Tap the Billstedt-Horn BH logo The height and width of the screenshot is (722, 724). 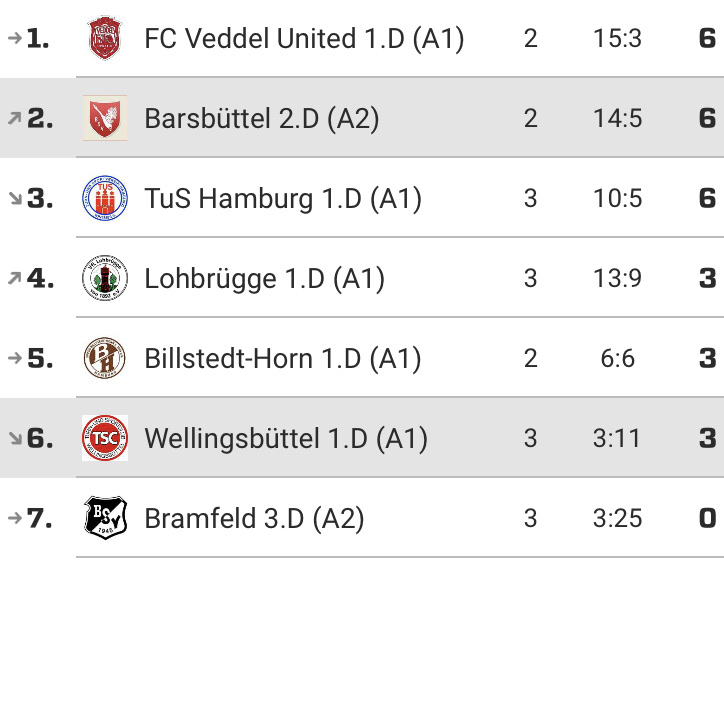[x=105, y=358]
